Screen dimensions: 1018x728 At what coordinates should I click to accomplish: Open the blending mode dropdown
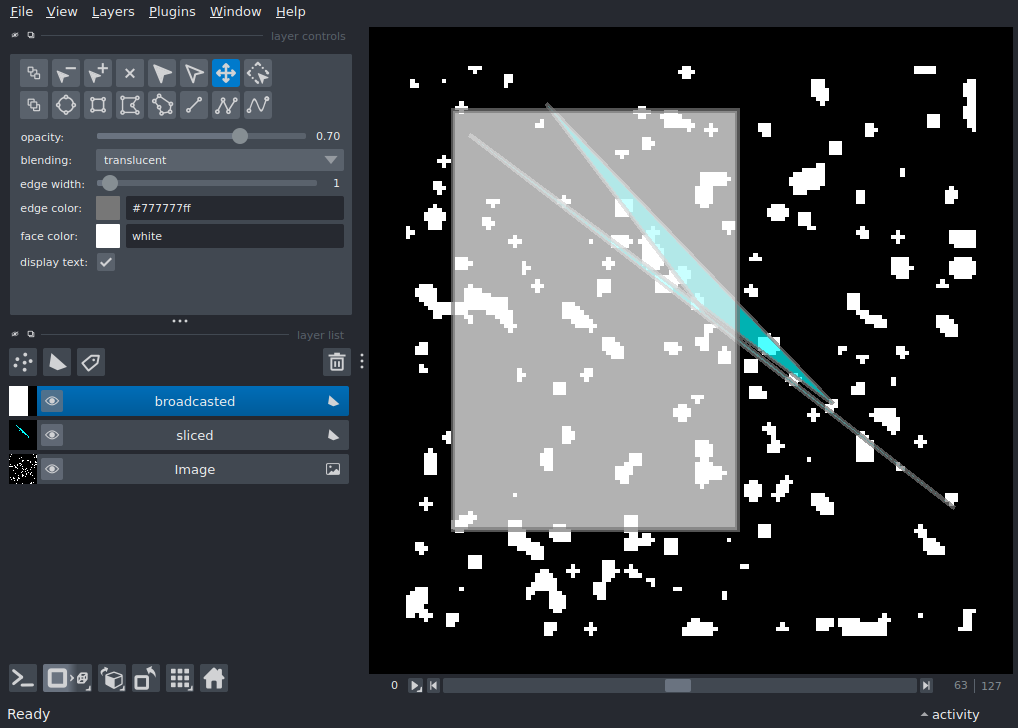point(220,160)
